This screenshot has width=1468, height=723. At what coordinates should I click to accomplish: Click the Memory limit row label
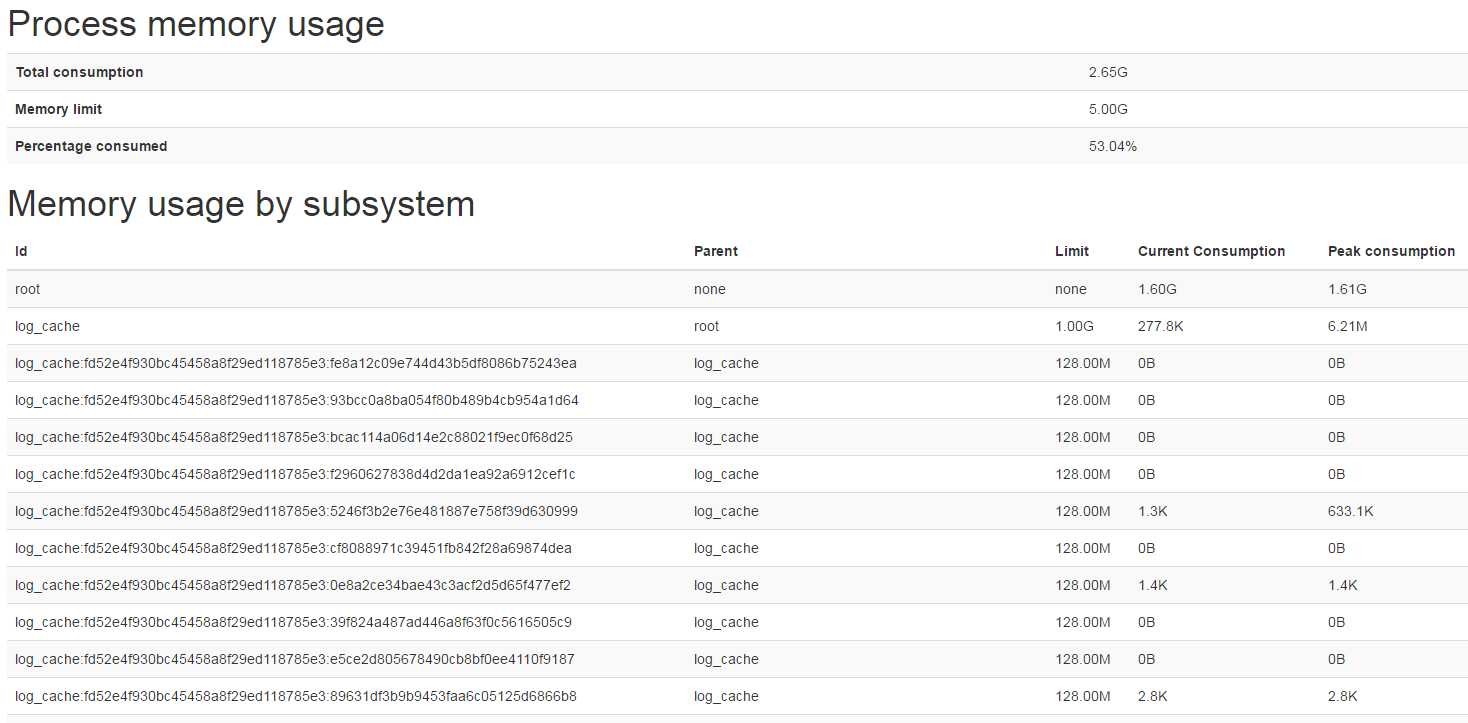tap(58, 109)
